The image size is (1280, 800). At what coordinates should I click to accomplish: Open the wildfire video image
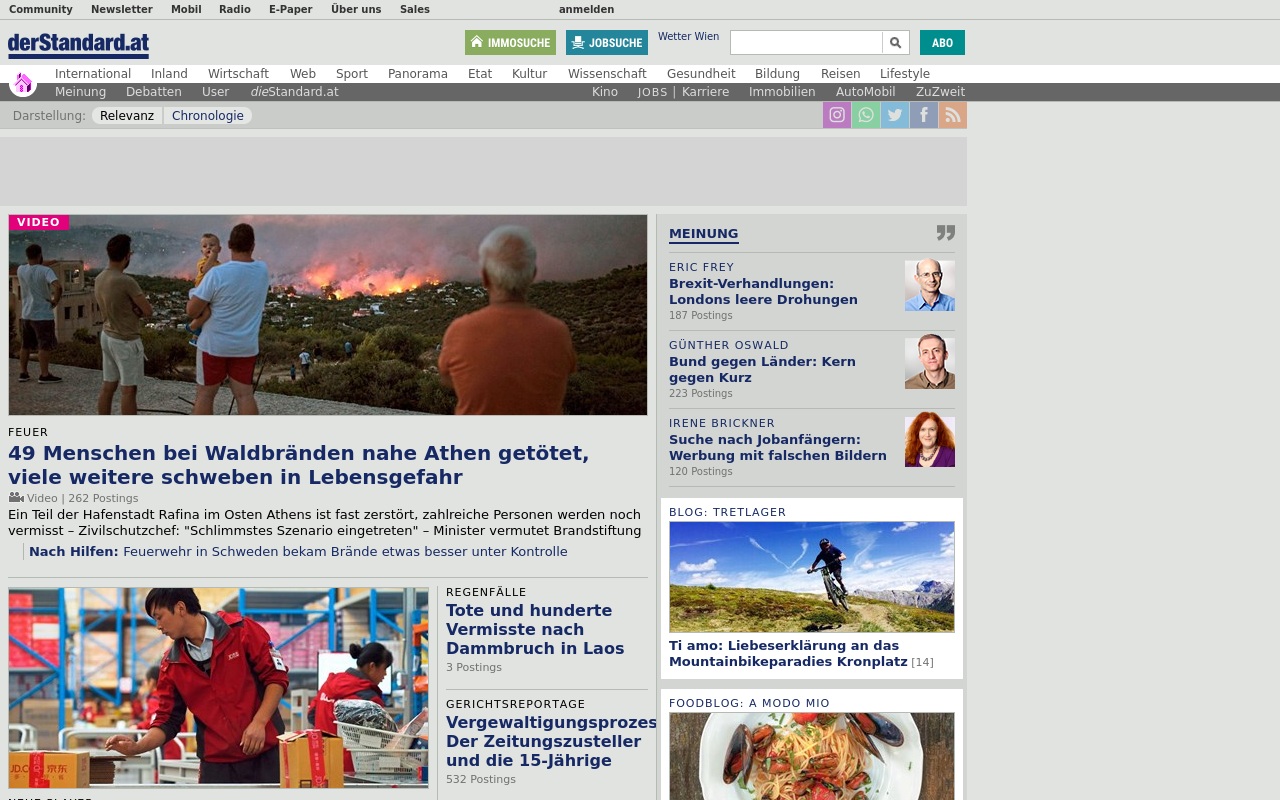pyautogui.click(x=328, y=315)
